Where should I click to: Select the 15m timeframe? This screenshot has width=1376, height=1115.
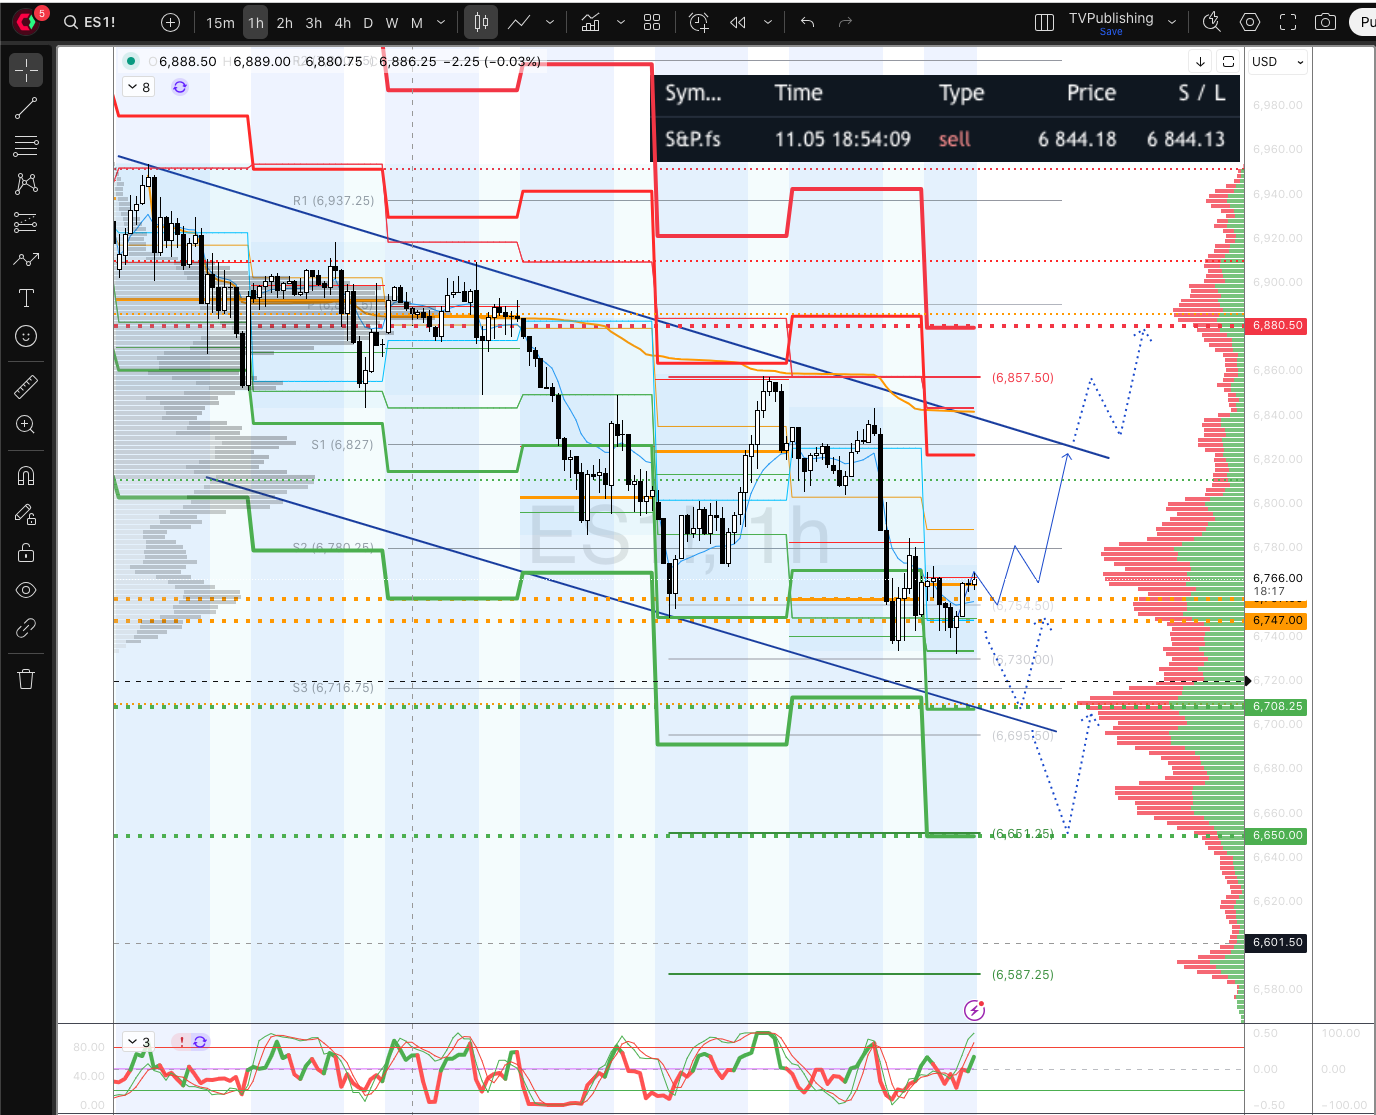220,22
